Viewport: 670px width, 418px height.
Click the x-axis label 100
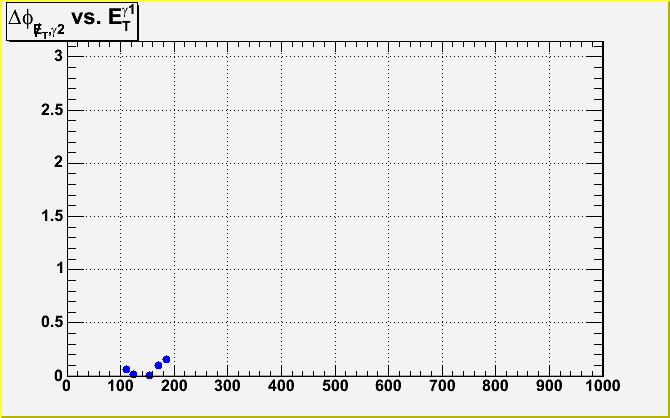(x=120, y=385)
